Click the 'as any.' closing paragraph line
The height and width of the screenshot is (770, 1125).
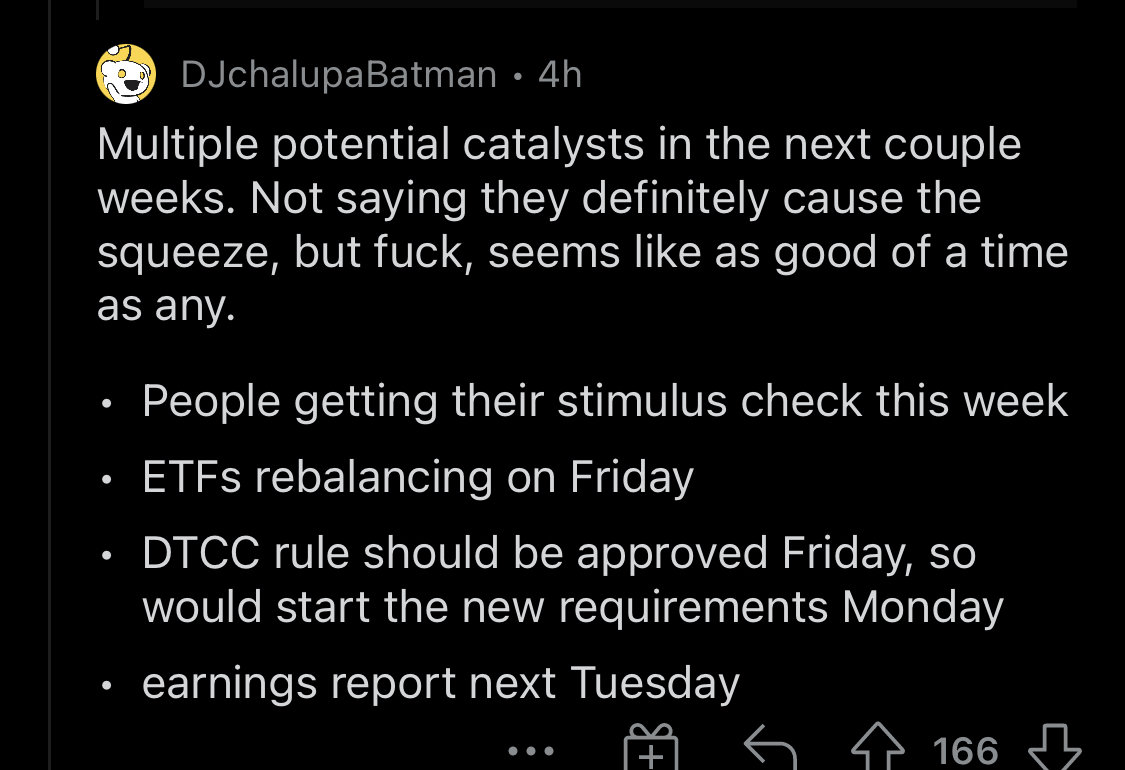[166, 306]
